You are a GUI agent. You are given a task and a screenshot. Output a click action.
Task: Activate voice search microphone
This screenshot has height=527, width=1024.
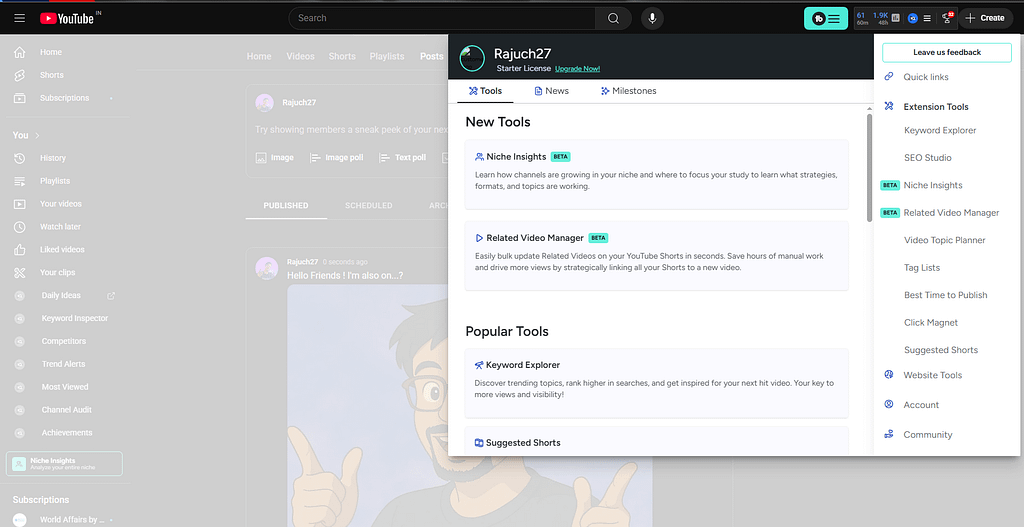652,18
